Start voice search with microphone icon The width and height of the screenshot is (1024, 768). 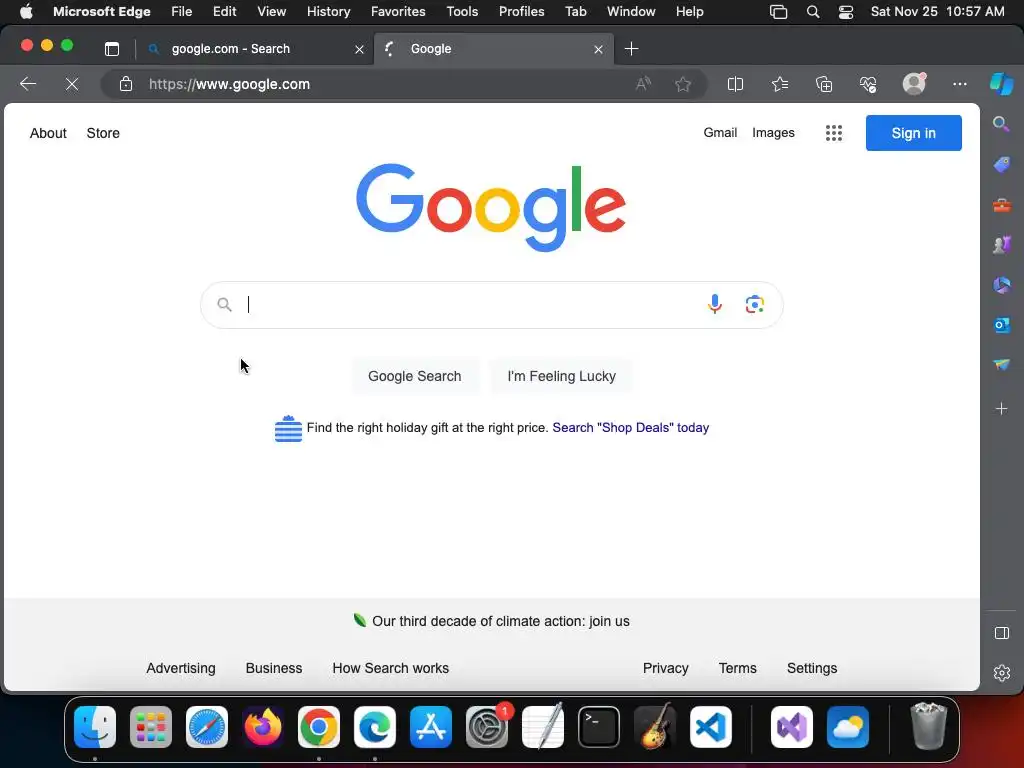tap(714, 304)
